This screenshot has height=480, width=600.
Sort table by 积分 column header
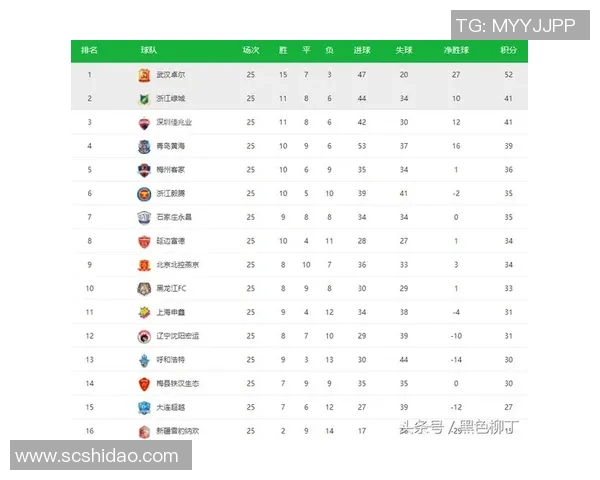508,50
